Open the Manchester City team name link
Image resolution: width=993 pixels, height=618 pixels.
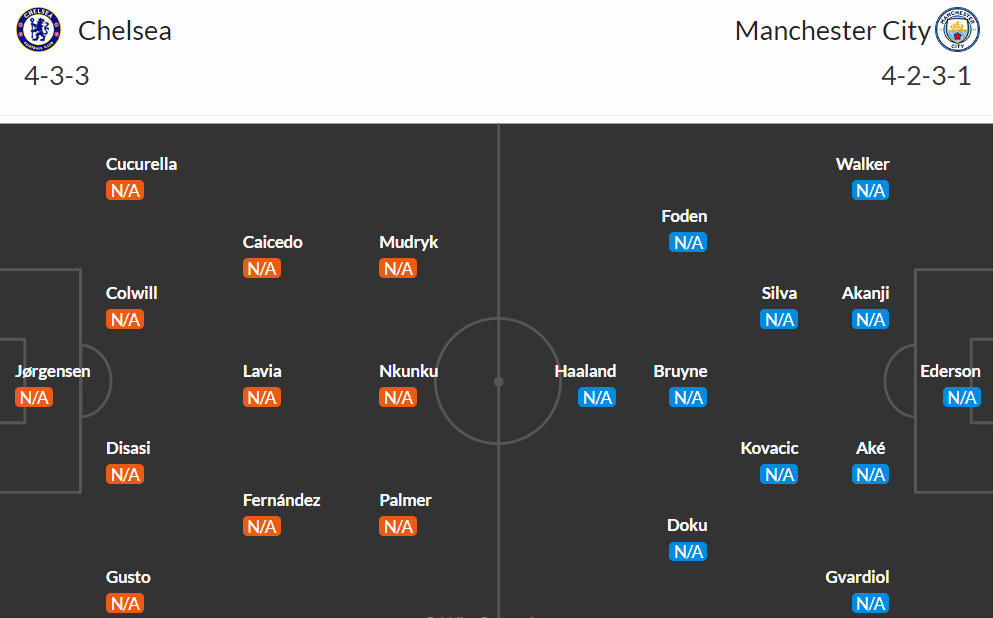832,30
